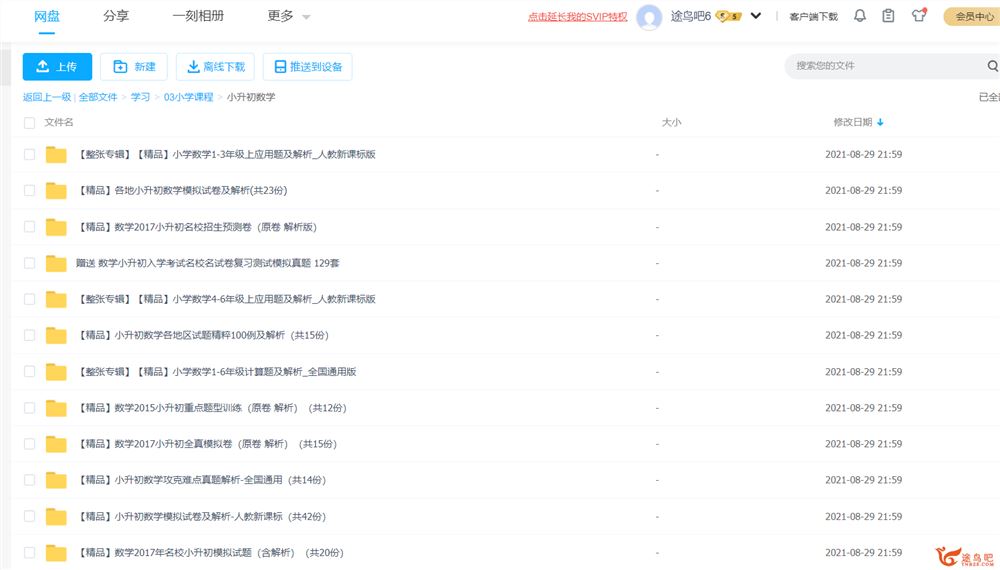Check the box for 数学2017小升初名校招生预测卷
Viewport: 1000px width, 570px height.
coord(29,227)
